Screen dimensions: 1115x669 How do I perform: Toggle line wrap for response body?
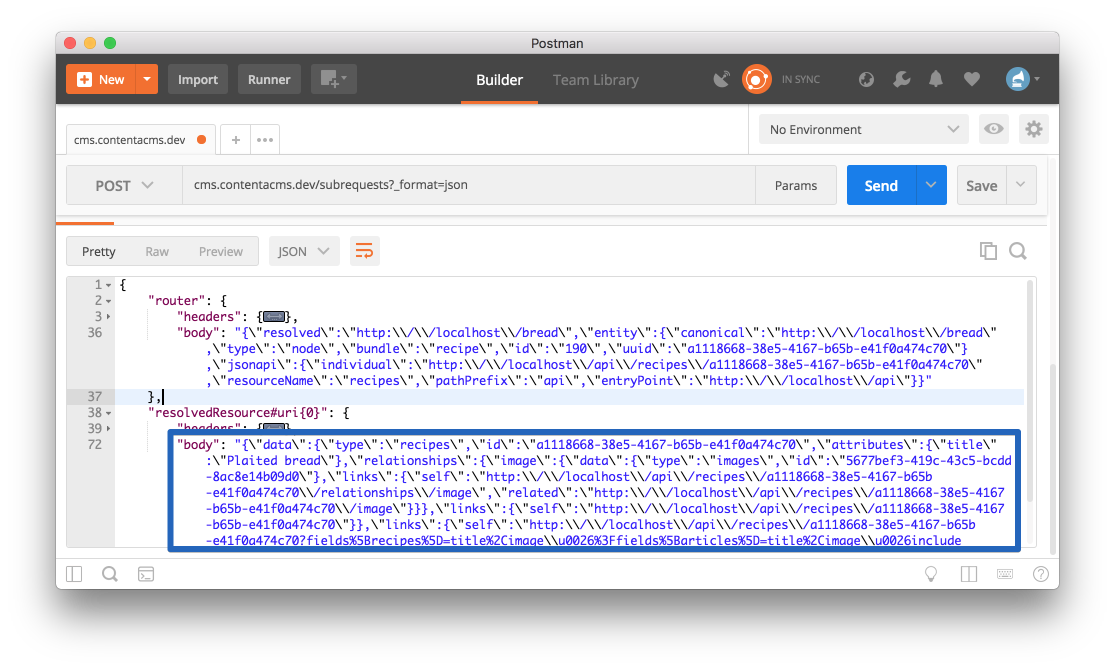coord(364,251)
